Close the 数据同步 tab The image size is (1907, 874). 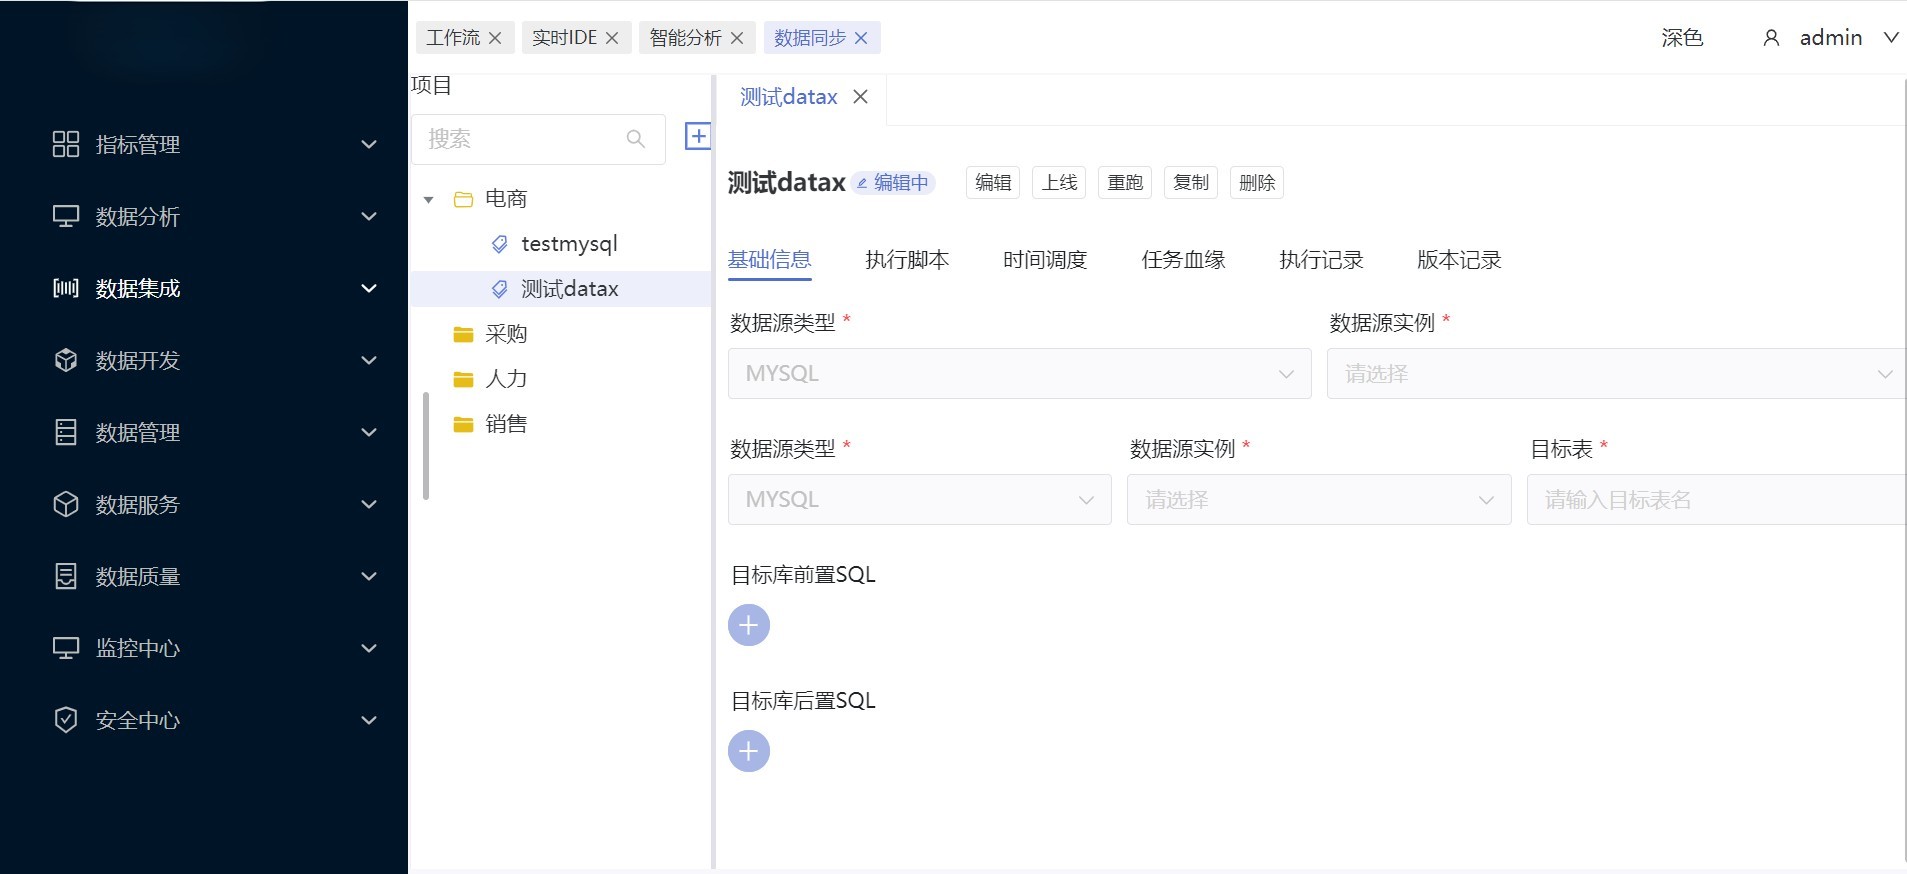point(861,38)
